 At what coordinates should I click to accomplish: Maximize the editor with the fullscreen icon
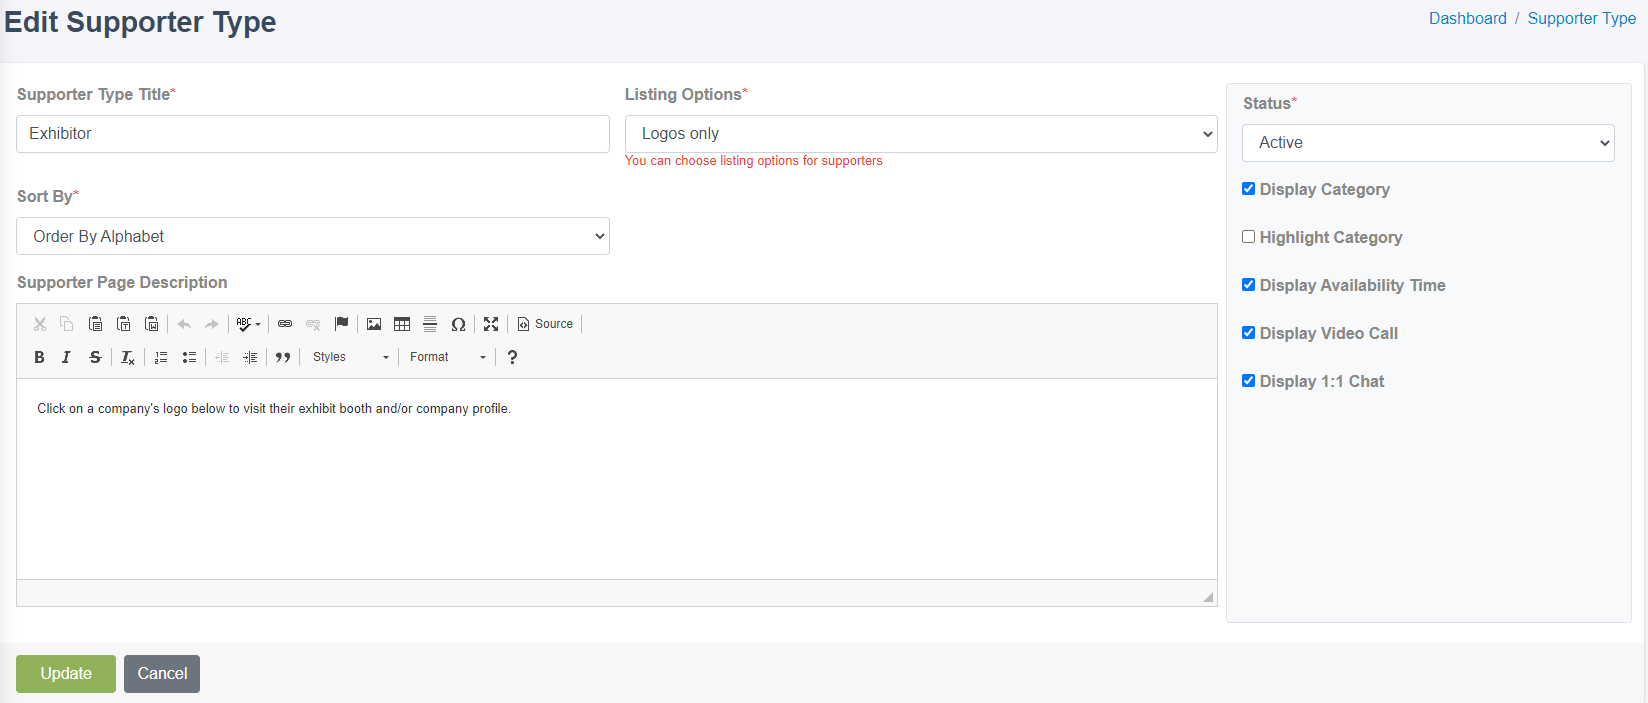[x=491, y=324]
